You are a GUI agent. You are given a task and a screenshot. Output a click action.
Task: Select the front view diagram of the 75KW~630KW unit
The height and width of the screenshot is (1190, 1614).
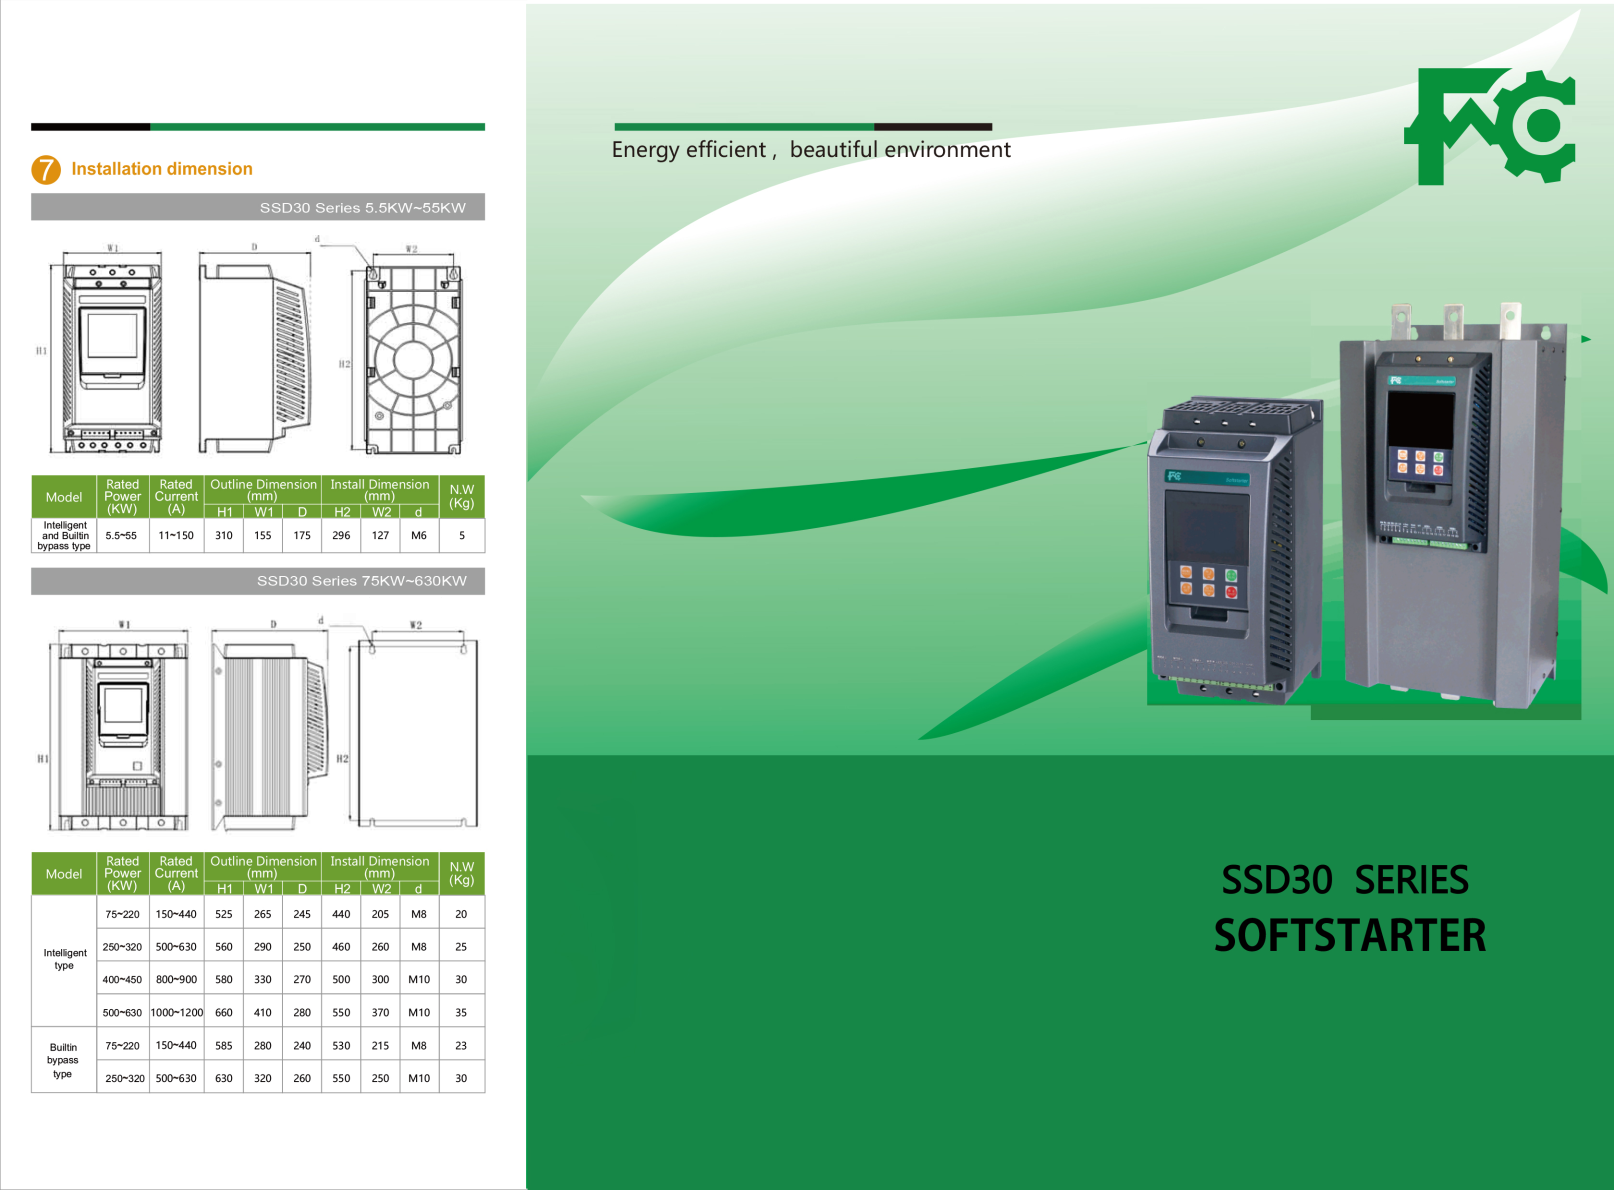(x=122, y=735)
